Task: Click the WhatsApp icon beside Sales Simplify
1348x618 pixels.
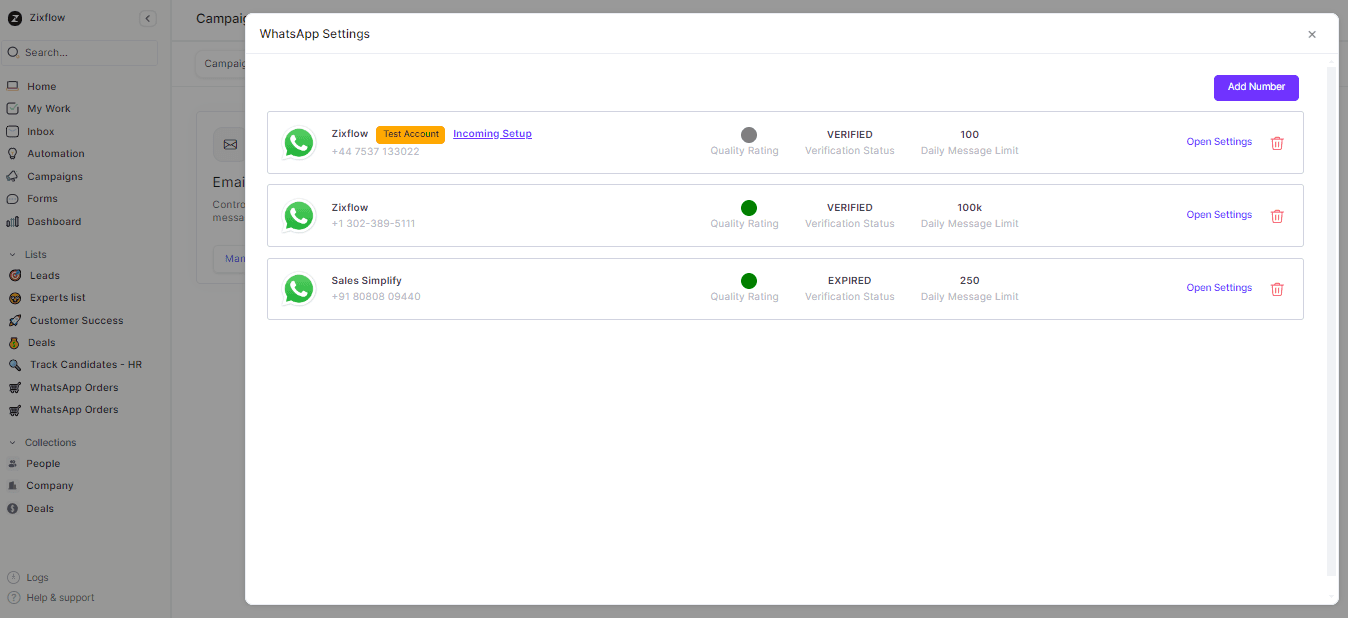Action: tap(299, 288)
